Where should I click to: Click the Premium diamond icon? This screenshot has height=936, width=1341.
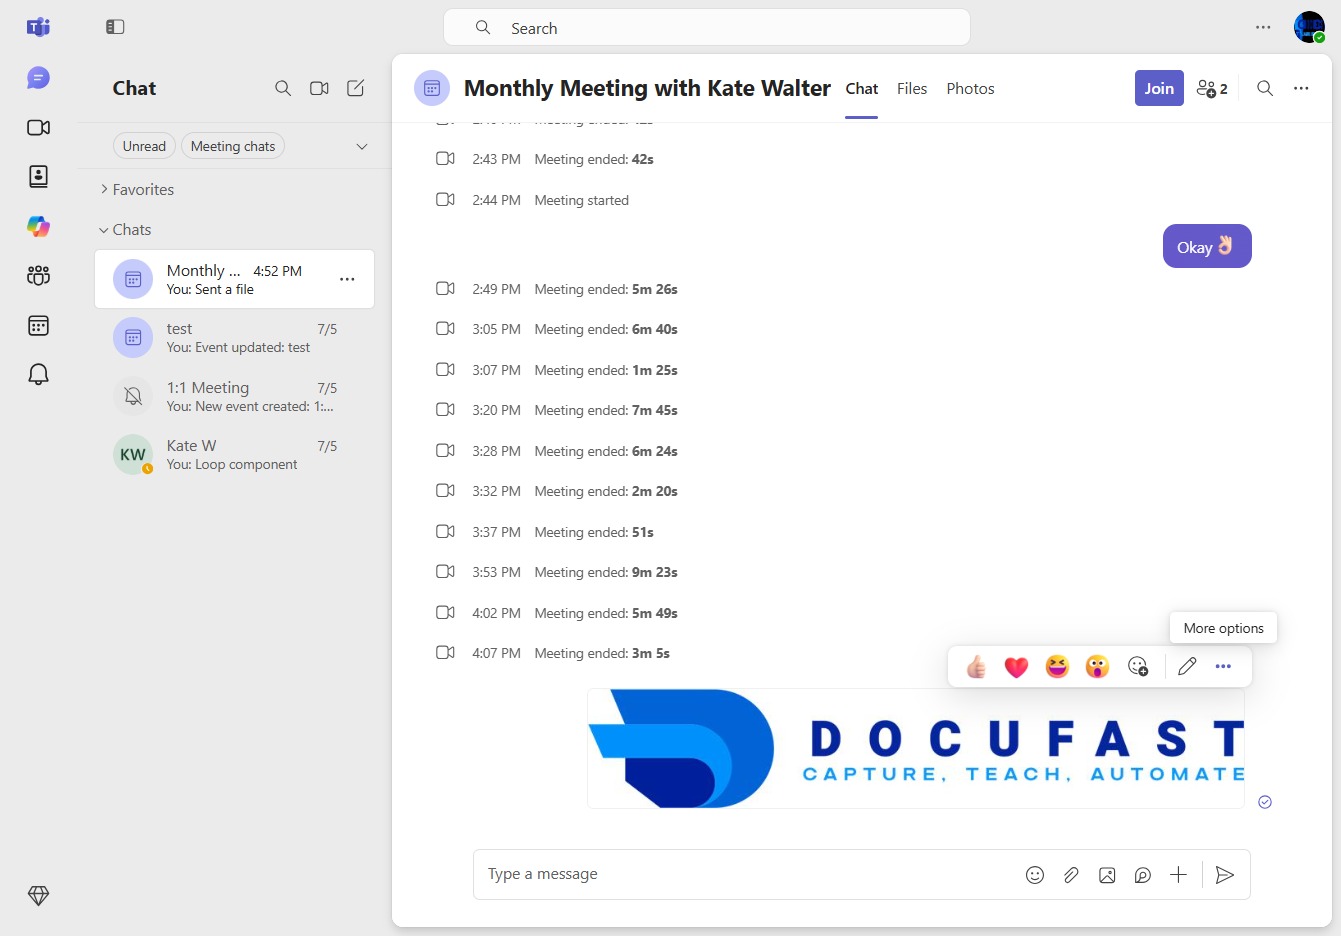coord(38,896)
